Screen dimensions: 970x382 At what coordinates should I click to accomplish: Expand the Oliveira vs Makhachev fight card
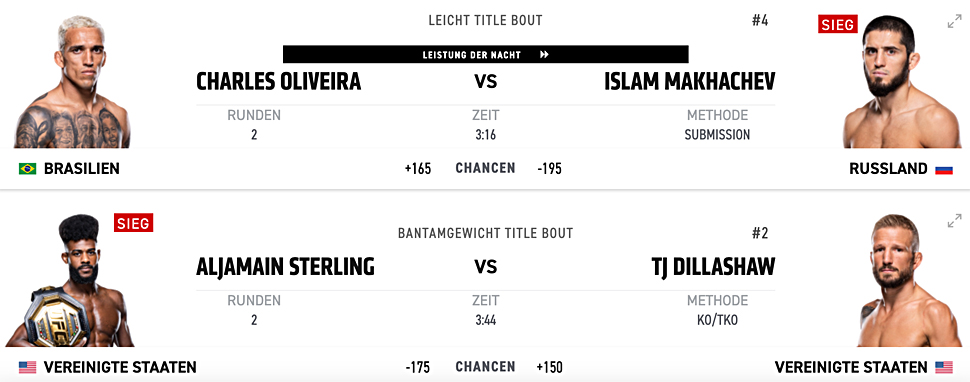coord(955,22)
